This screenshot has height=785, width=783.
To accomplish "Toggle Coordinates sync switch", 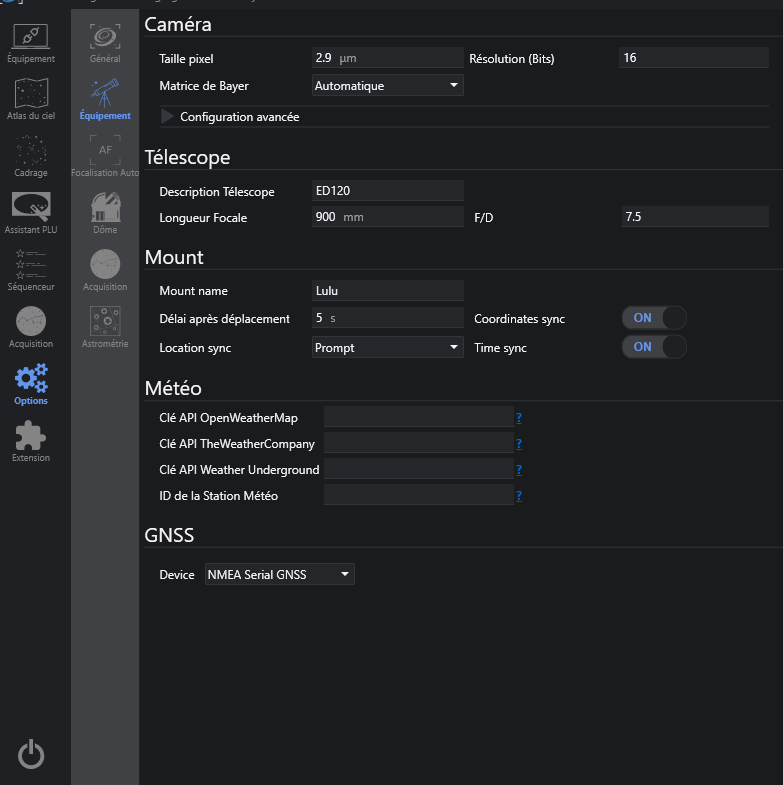I will pos(654,318).
